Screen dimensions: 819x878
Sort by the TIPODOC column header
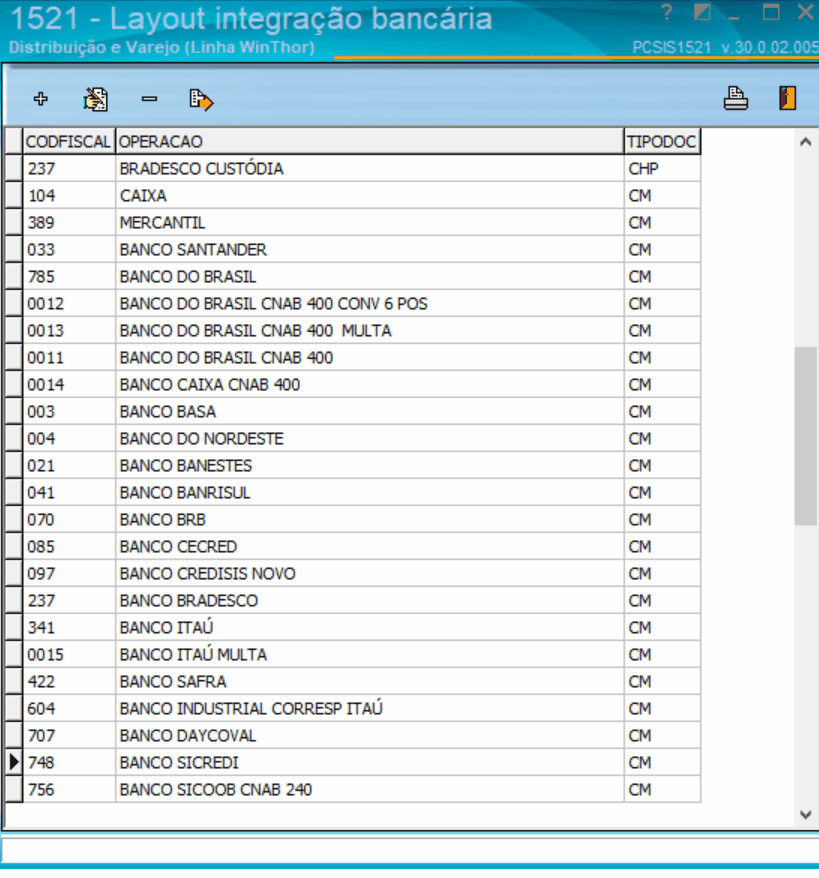coord(662,142)
